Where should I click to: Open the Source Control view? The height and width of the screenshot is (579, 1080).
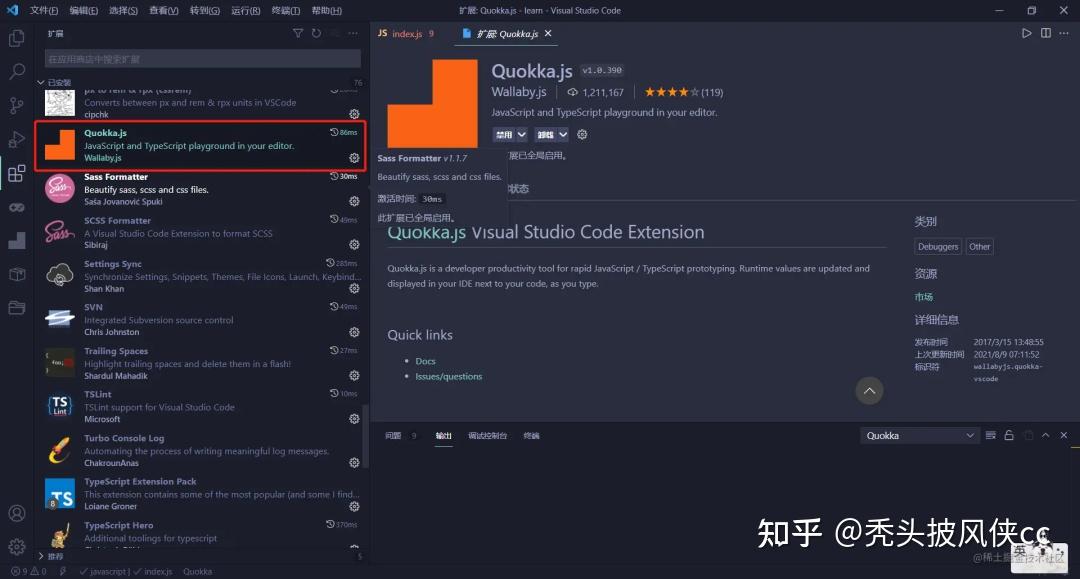17,105
